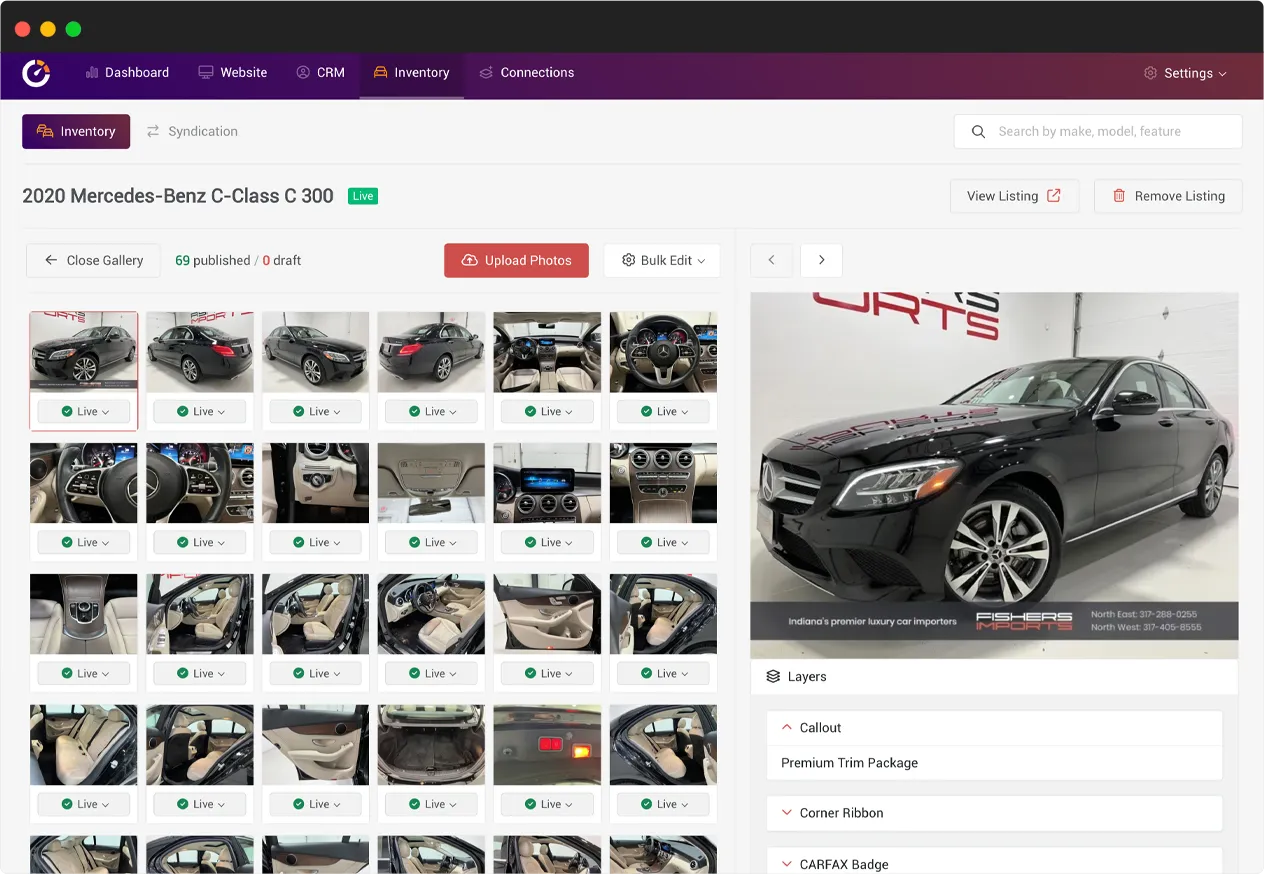Click the View Listing button
The width and height of the screenshot is (1264, 874).
point(1014,196)
